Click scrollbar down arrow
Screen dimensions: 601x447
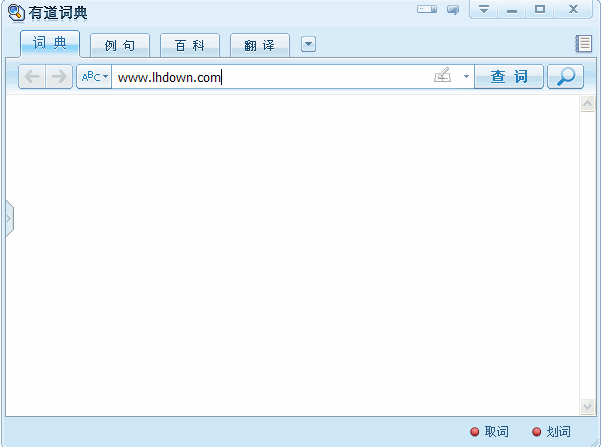pos(587,406)
